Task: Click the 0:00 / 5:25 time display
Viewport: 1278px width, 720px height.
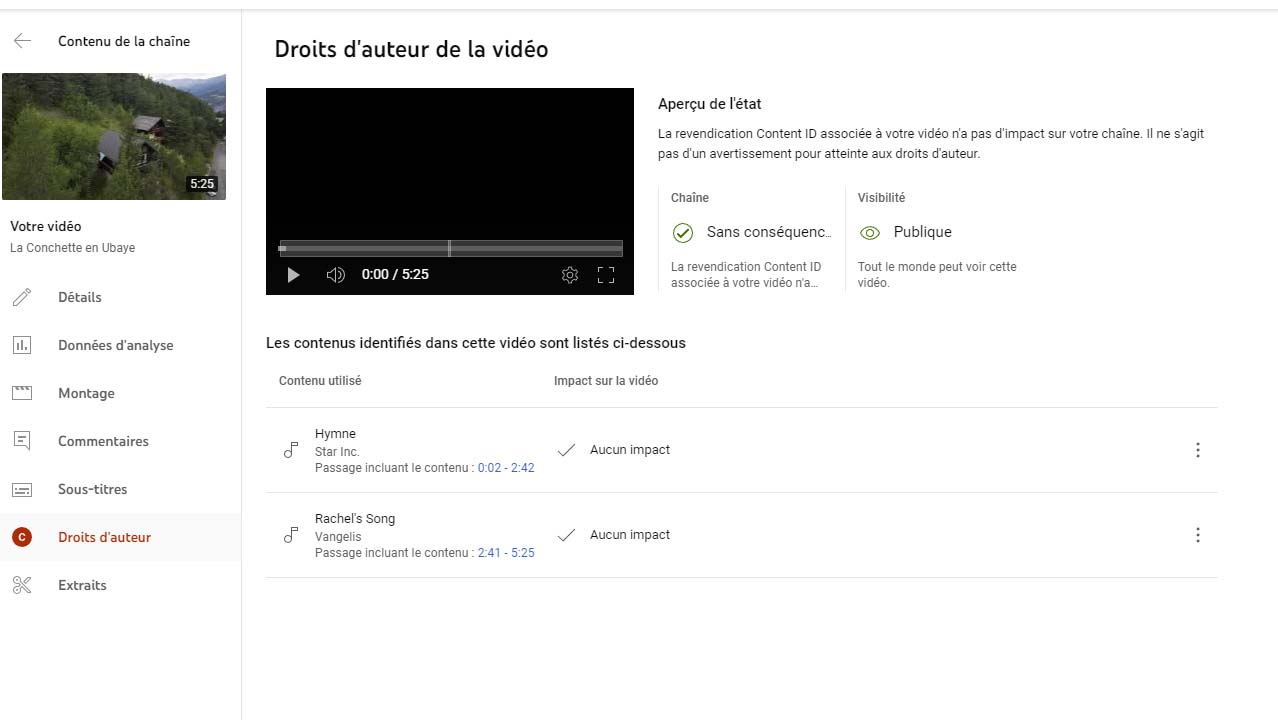Action: (x=395, y=274)
